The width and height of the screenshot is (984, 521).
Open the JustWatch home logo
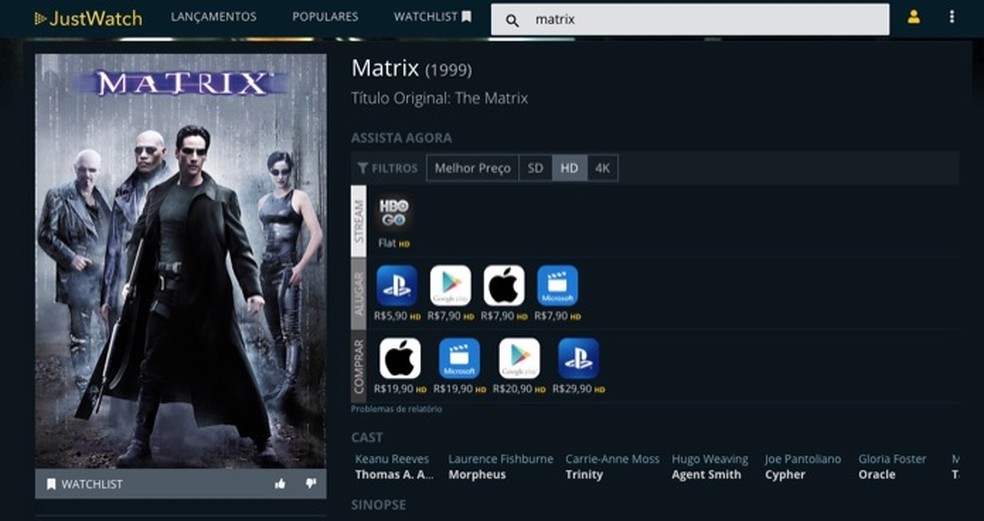[88, 18]
